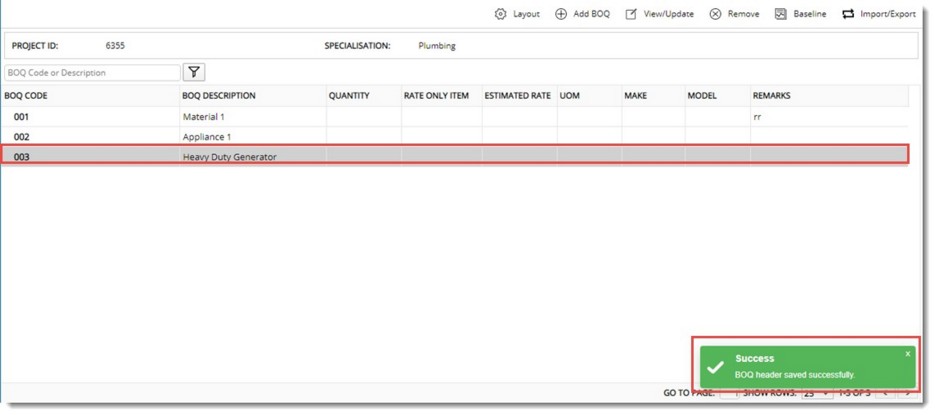Image resolution: width=935 pixels, height=415 pixels.
Task: Sort by BOQ Code column header
Action: 26,96
